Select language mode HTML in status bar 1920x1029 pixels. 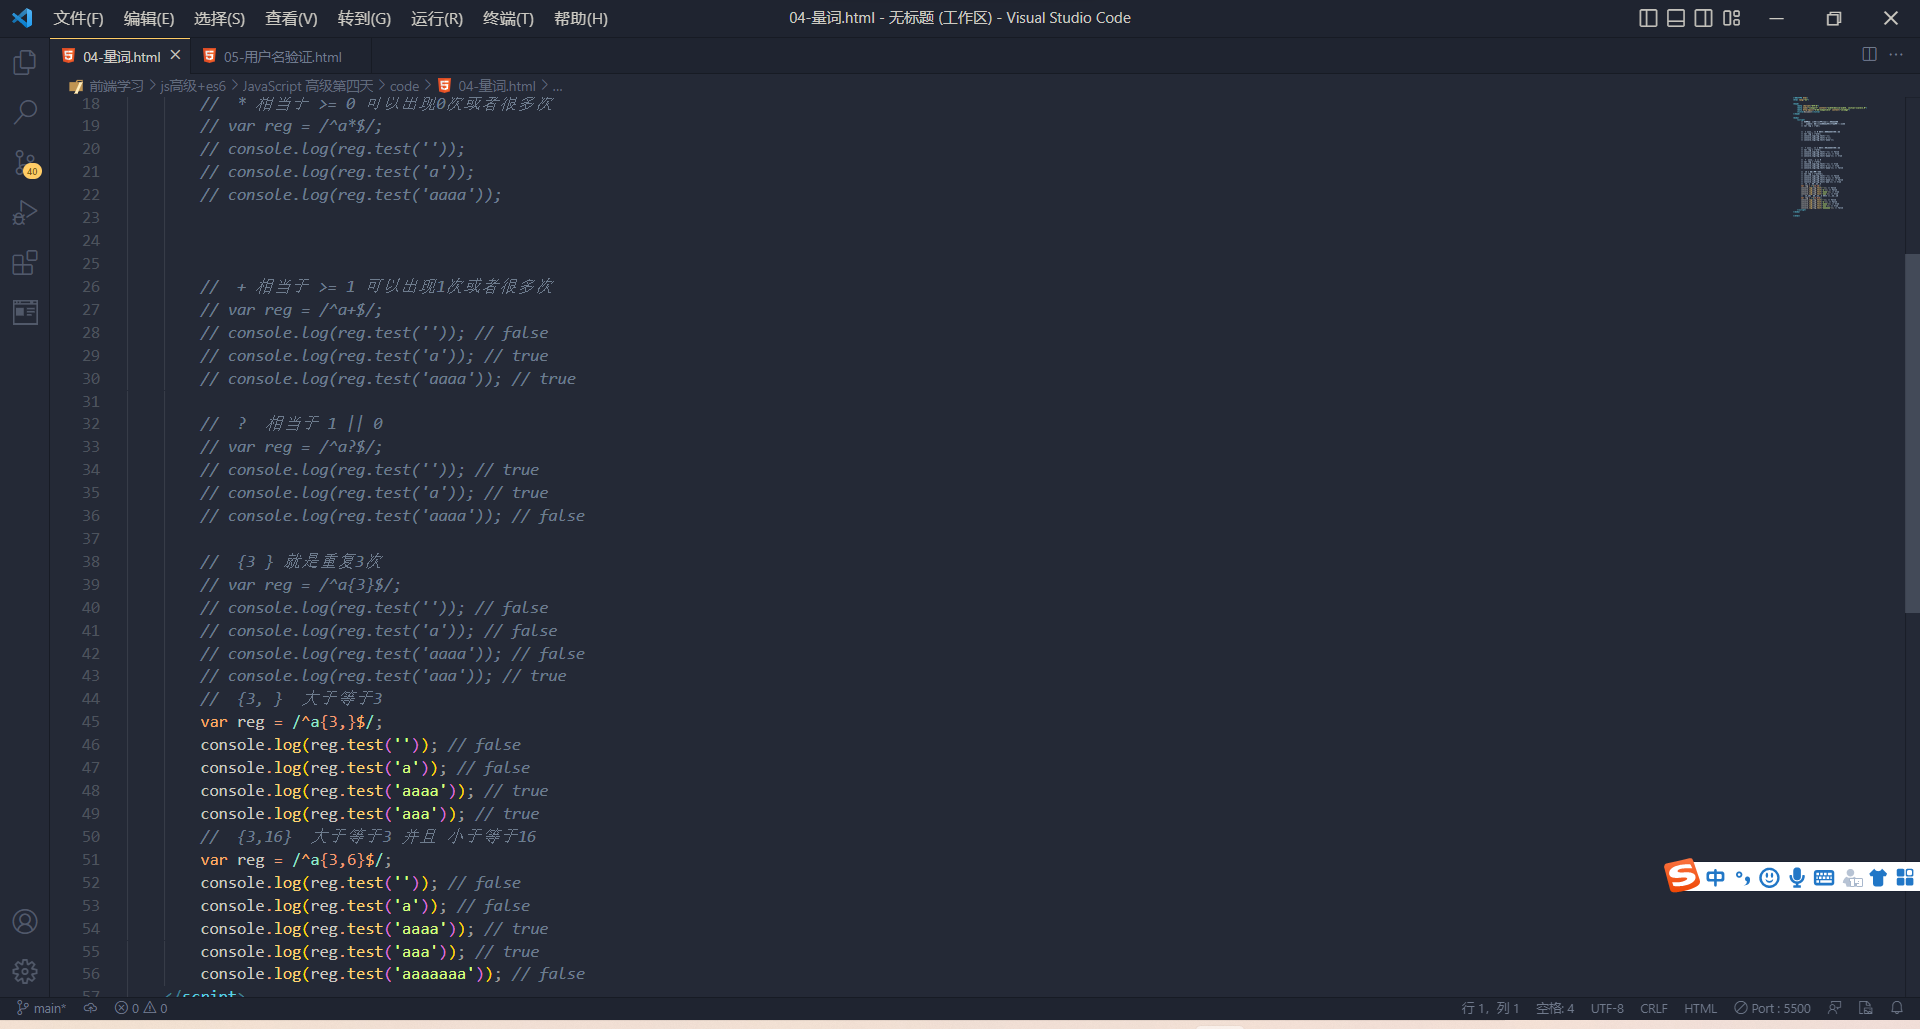[1700, 1008]
